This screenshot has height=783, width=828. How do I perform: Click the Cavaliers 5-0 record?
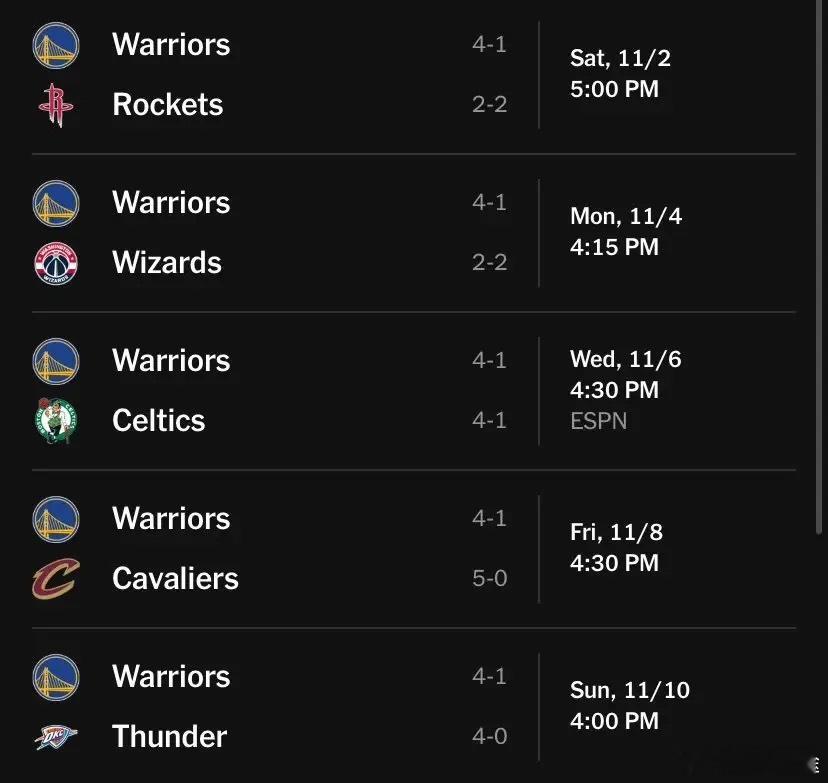490,578
